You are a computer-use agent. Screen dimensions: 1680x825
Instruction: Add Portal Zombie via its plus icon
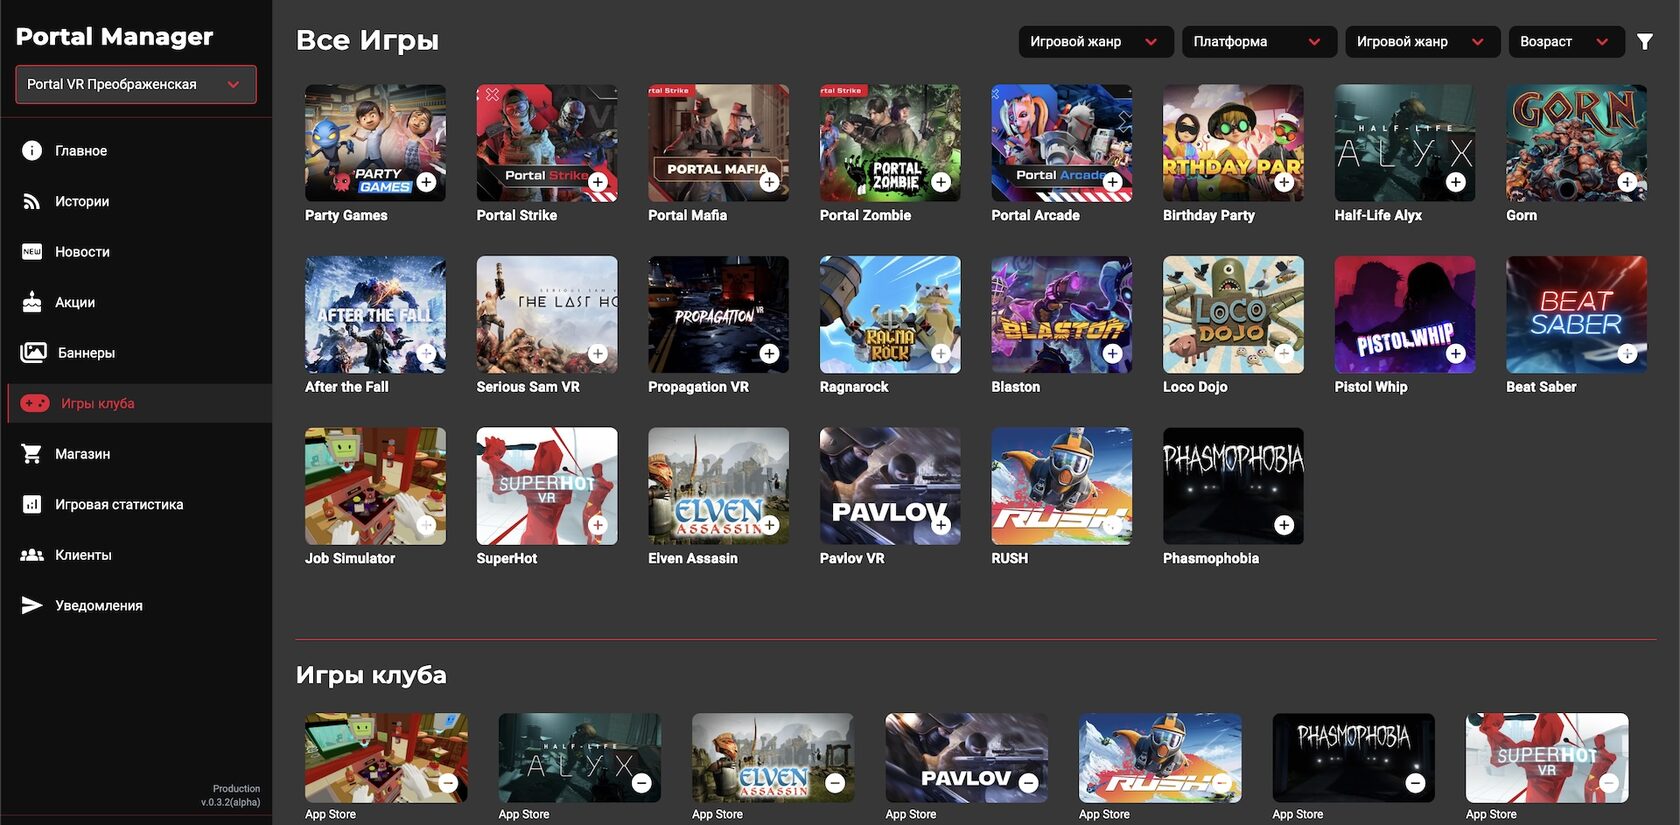tap(941, 182)
